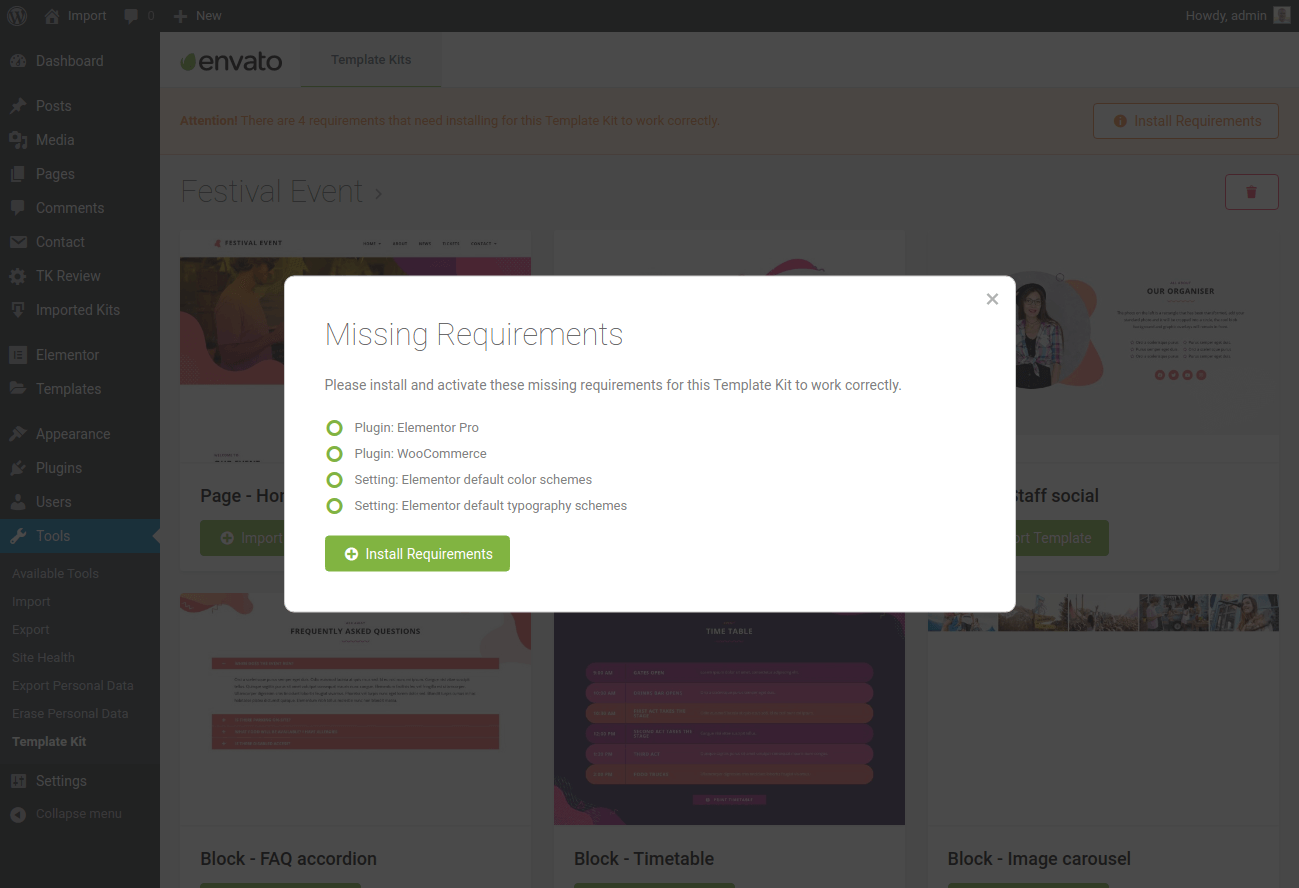Click the Comments icon in sidebar
1299x888 pixels.
click(18, 208)
